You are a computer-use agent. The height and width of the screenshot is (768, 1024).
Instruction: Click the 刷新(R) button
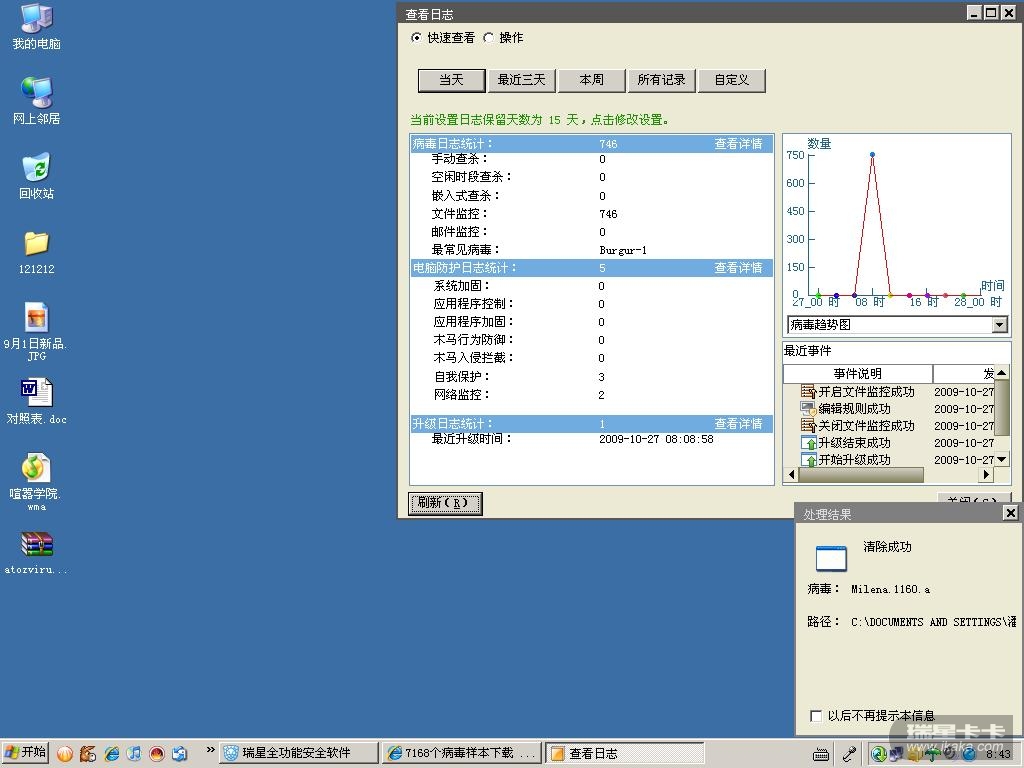click(x=445, y=503)
